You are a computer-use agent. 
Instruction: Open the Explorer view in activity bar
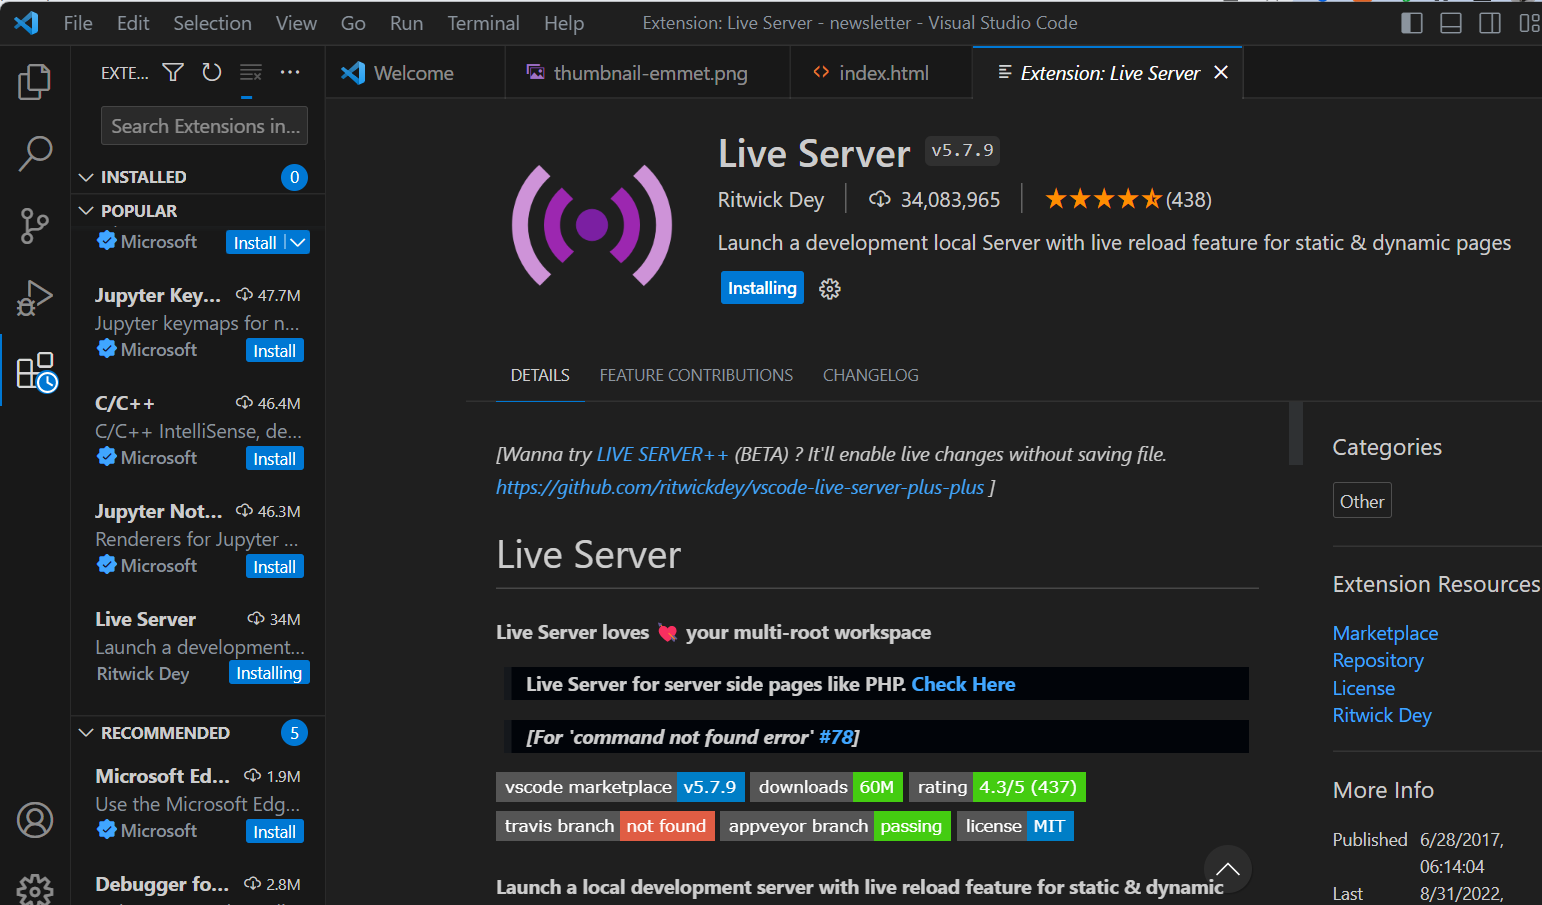35,82
